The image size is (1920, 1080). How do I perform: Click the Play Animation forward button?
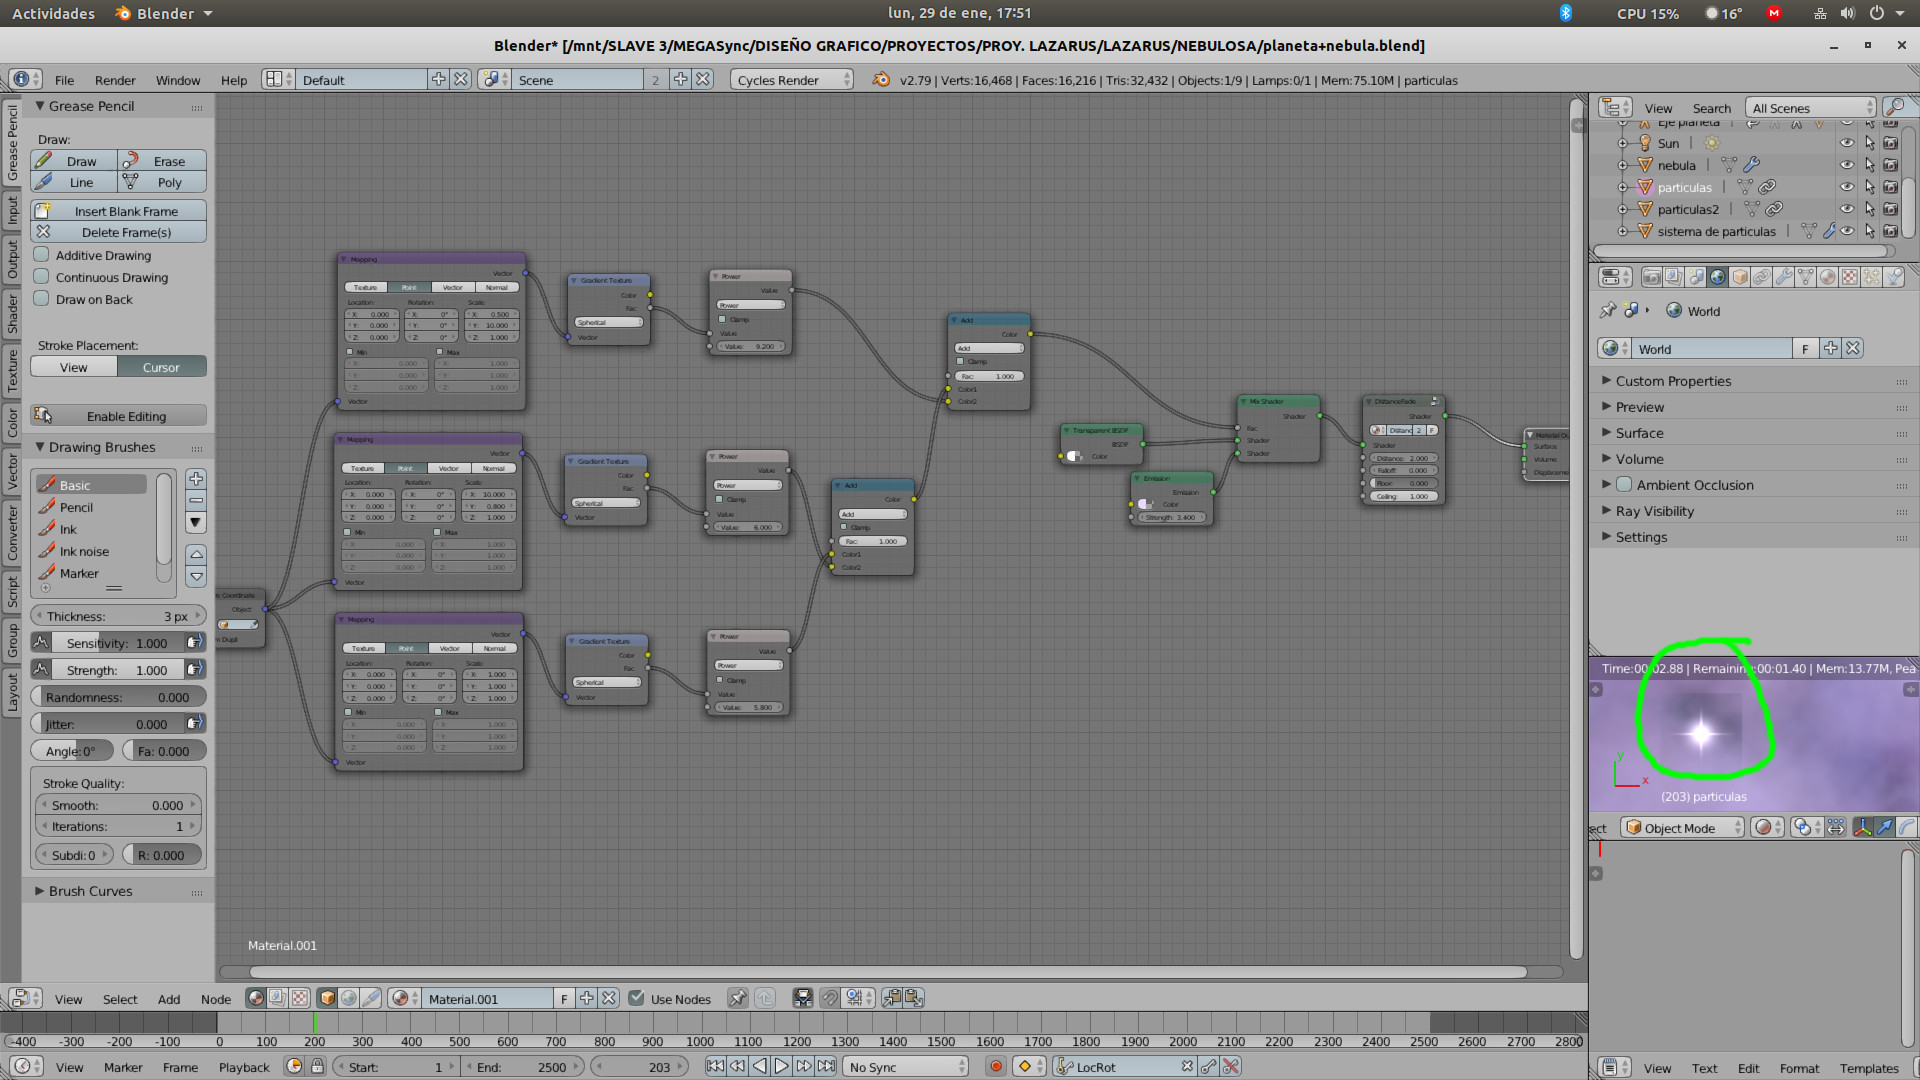(781, 1067)
